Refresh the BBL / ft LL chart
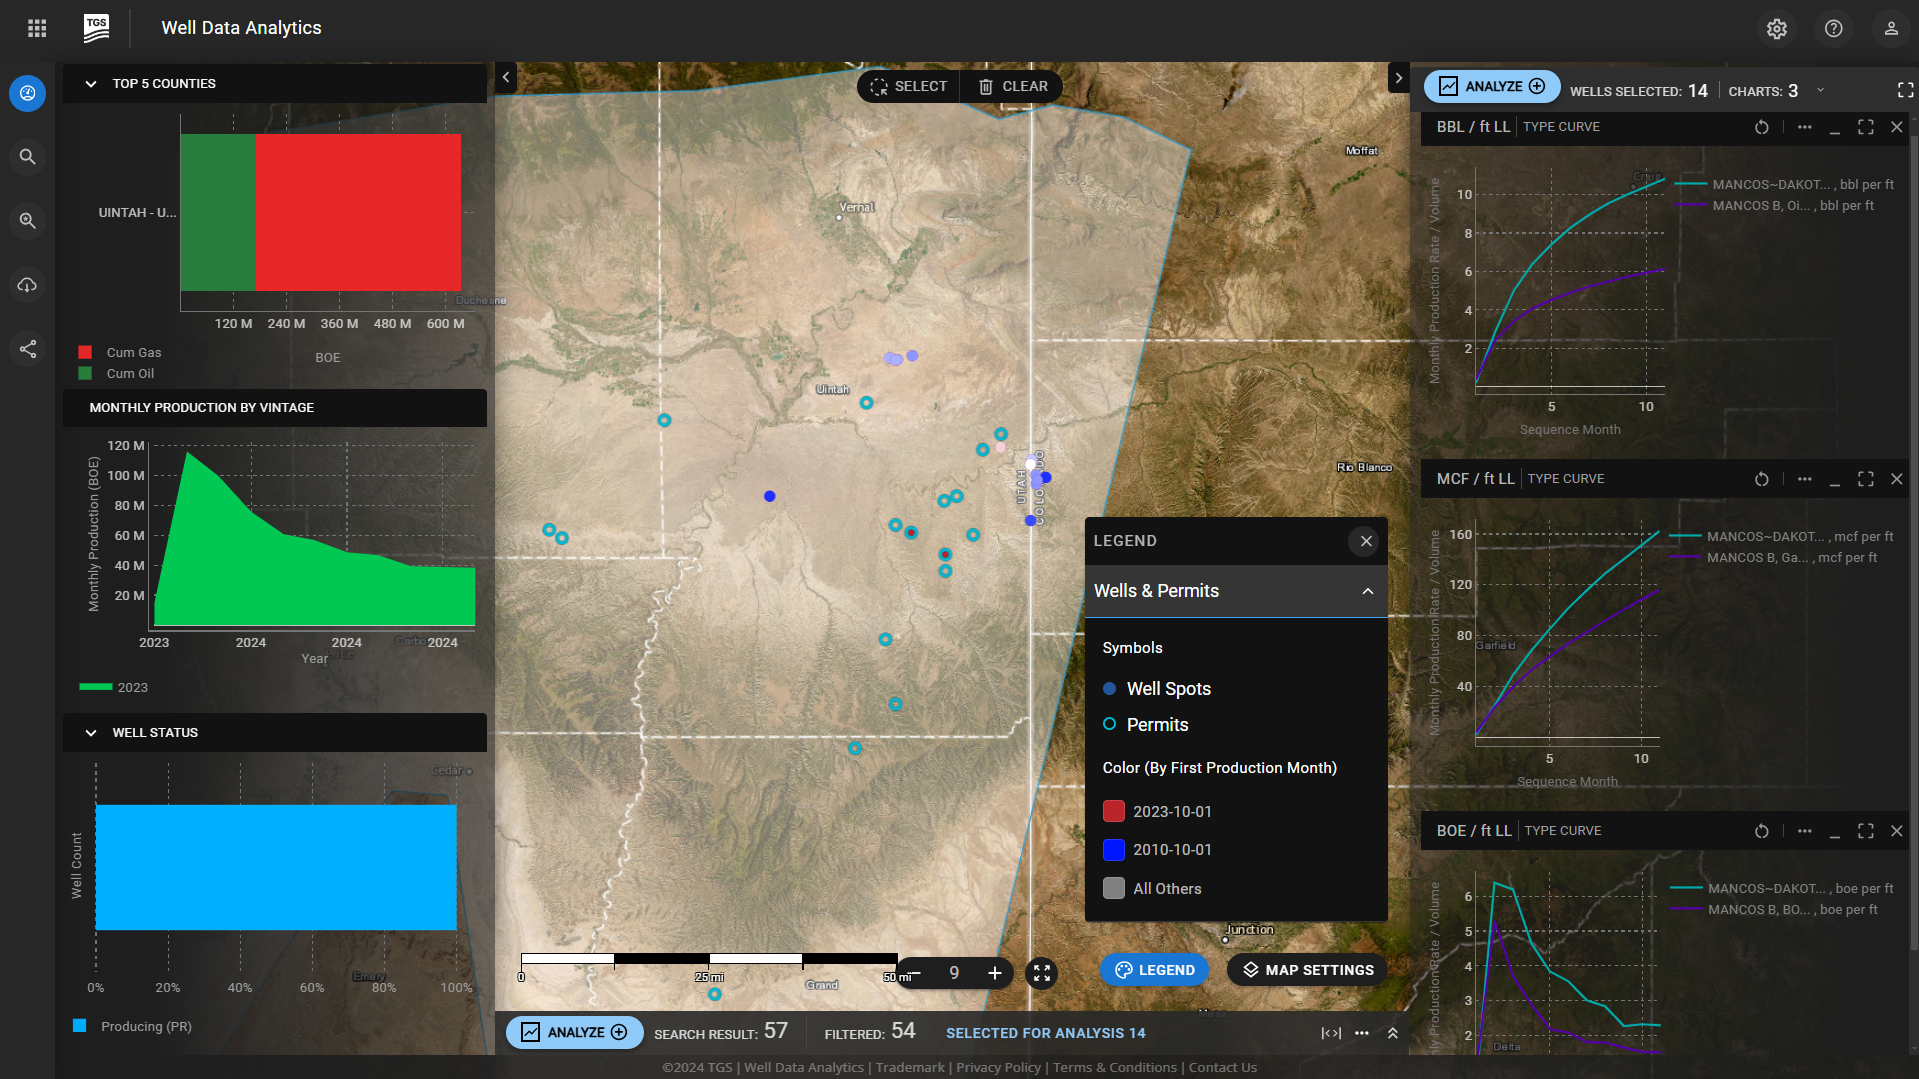The width and height of the screenshot is (1919, 1079). (1761, 127)
